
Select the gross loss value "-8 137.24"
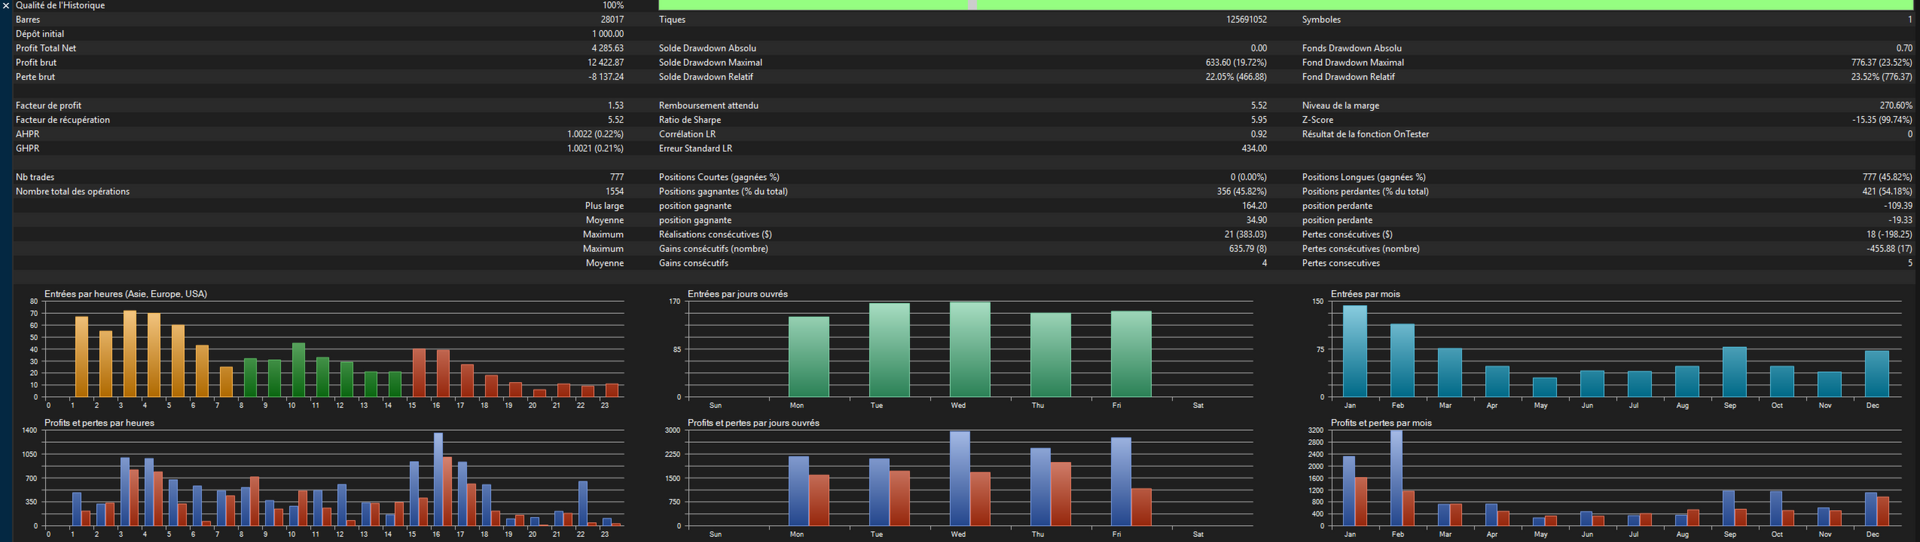606,77
